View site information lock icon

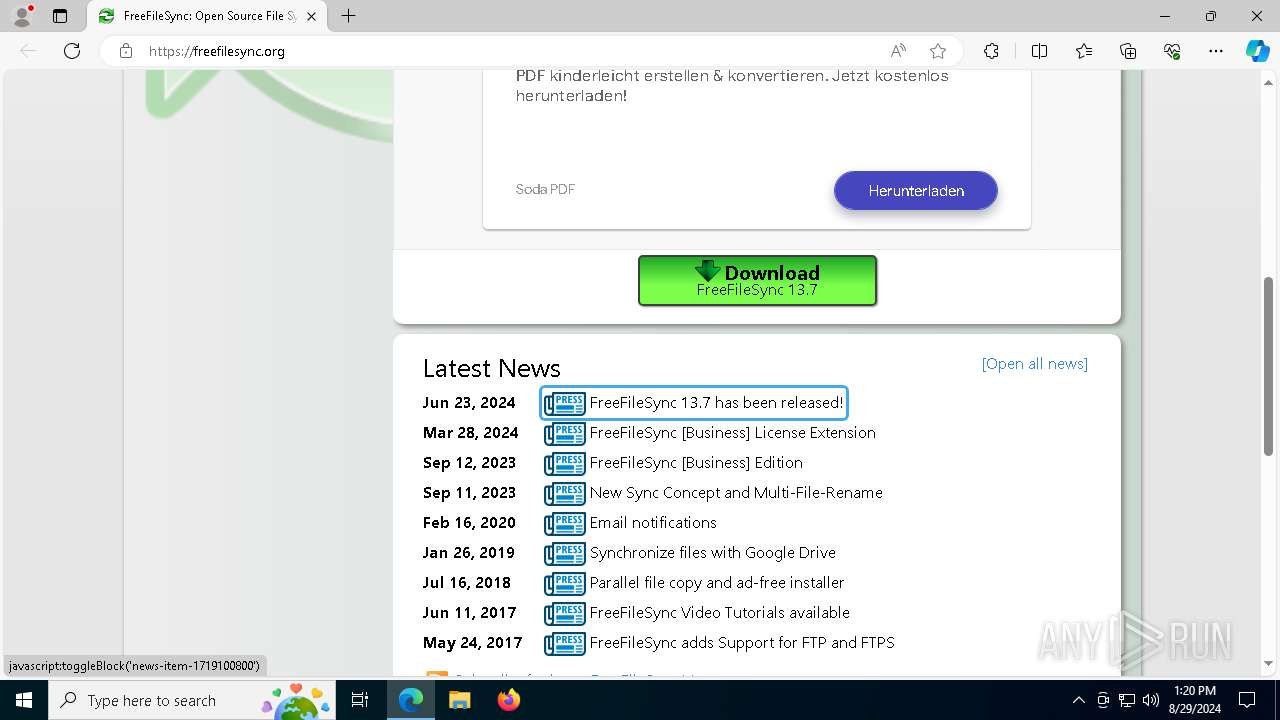pos(126,51)
